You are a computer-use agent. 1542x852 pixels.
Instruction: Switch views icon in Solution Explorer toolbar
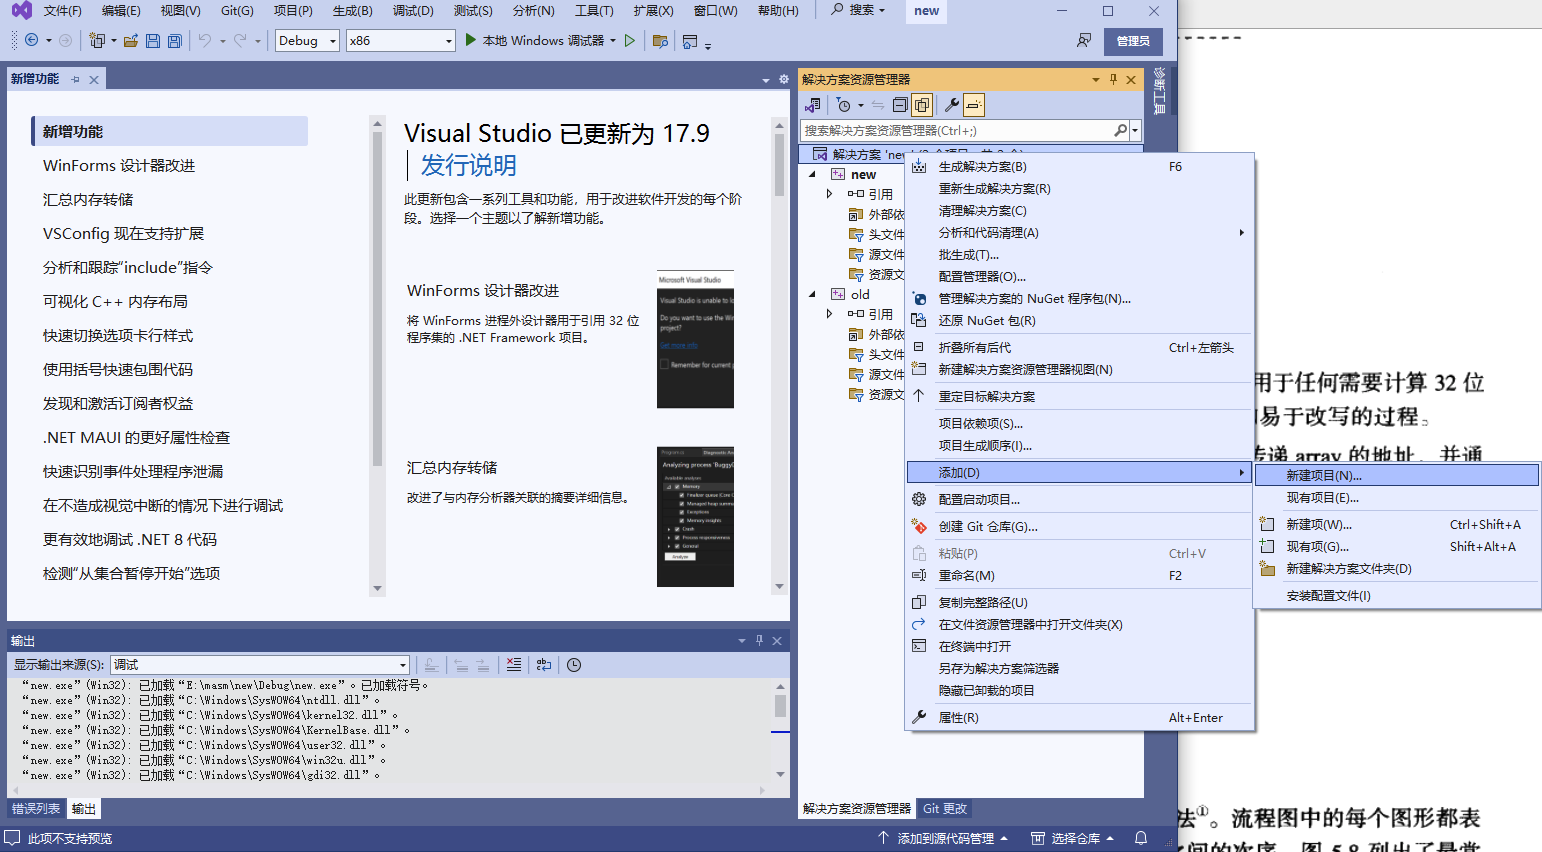pyautogui.click(x=813, y=105)
